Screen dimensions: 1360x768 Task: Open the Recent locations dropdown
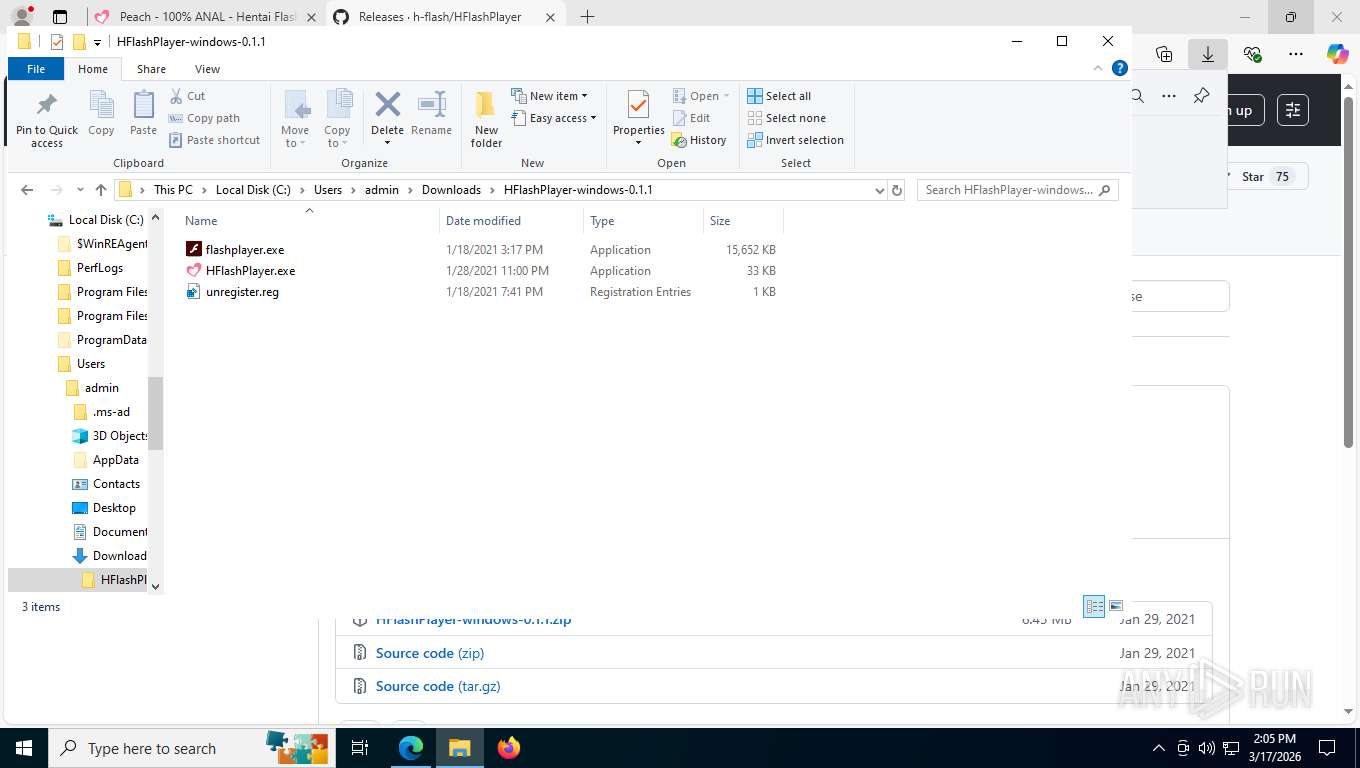click(81, 190)
